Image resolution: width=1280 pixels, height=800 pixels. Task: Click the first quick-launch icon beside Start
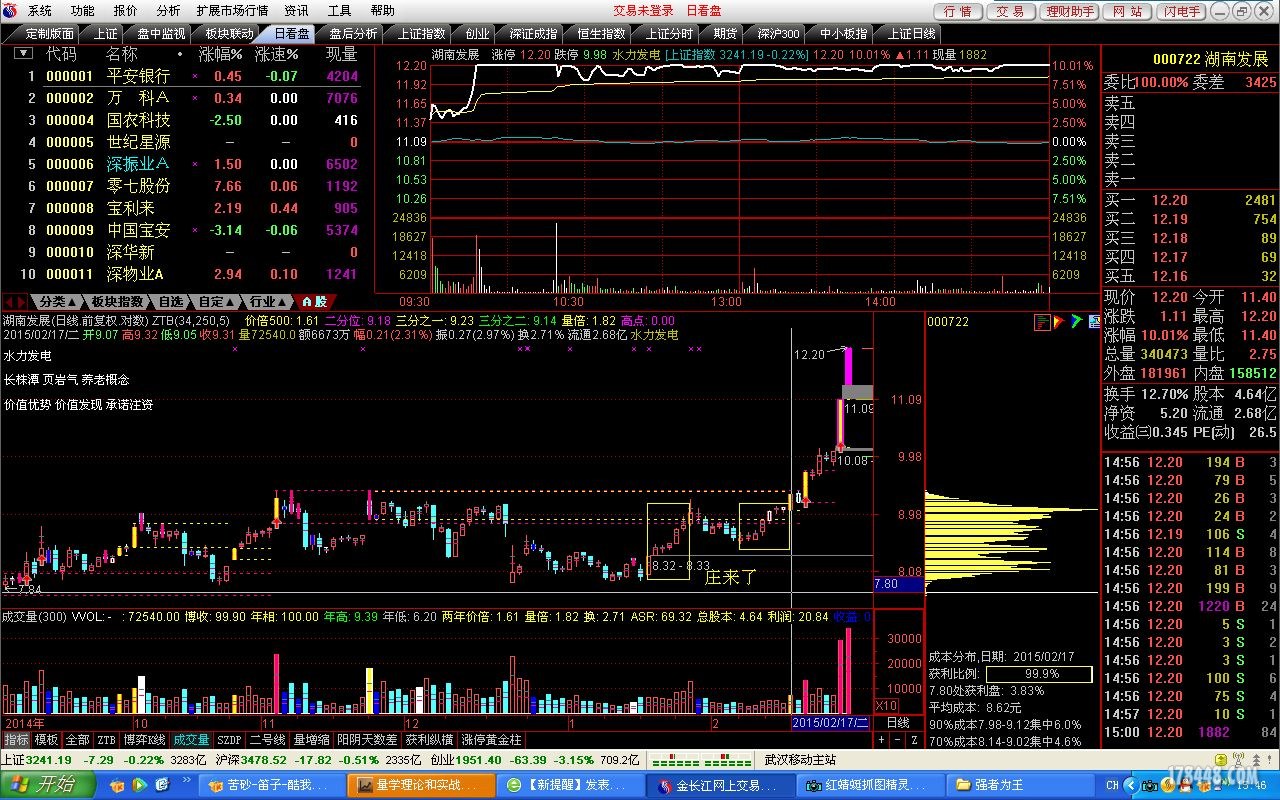[116, 785]
